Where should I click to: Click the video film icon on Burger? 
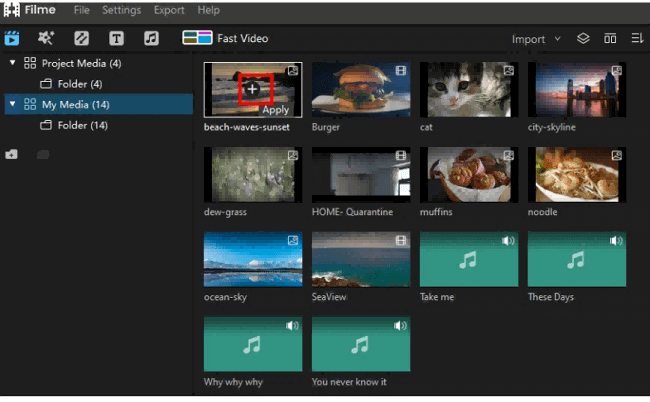[x=401, y=70]
